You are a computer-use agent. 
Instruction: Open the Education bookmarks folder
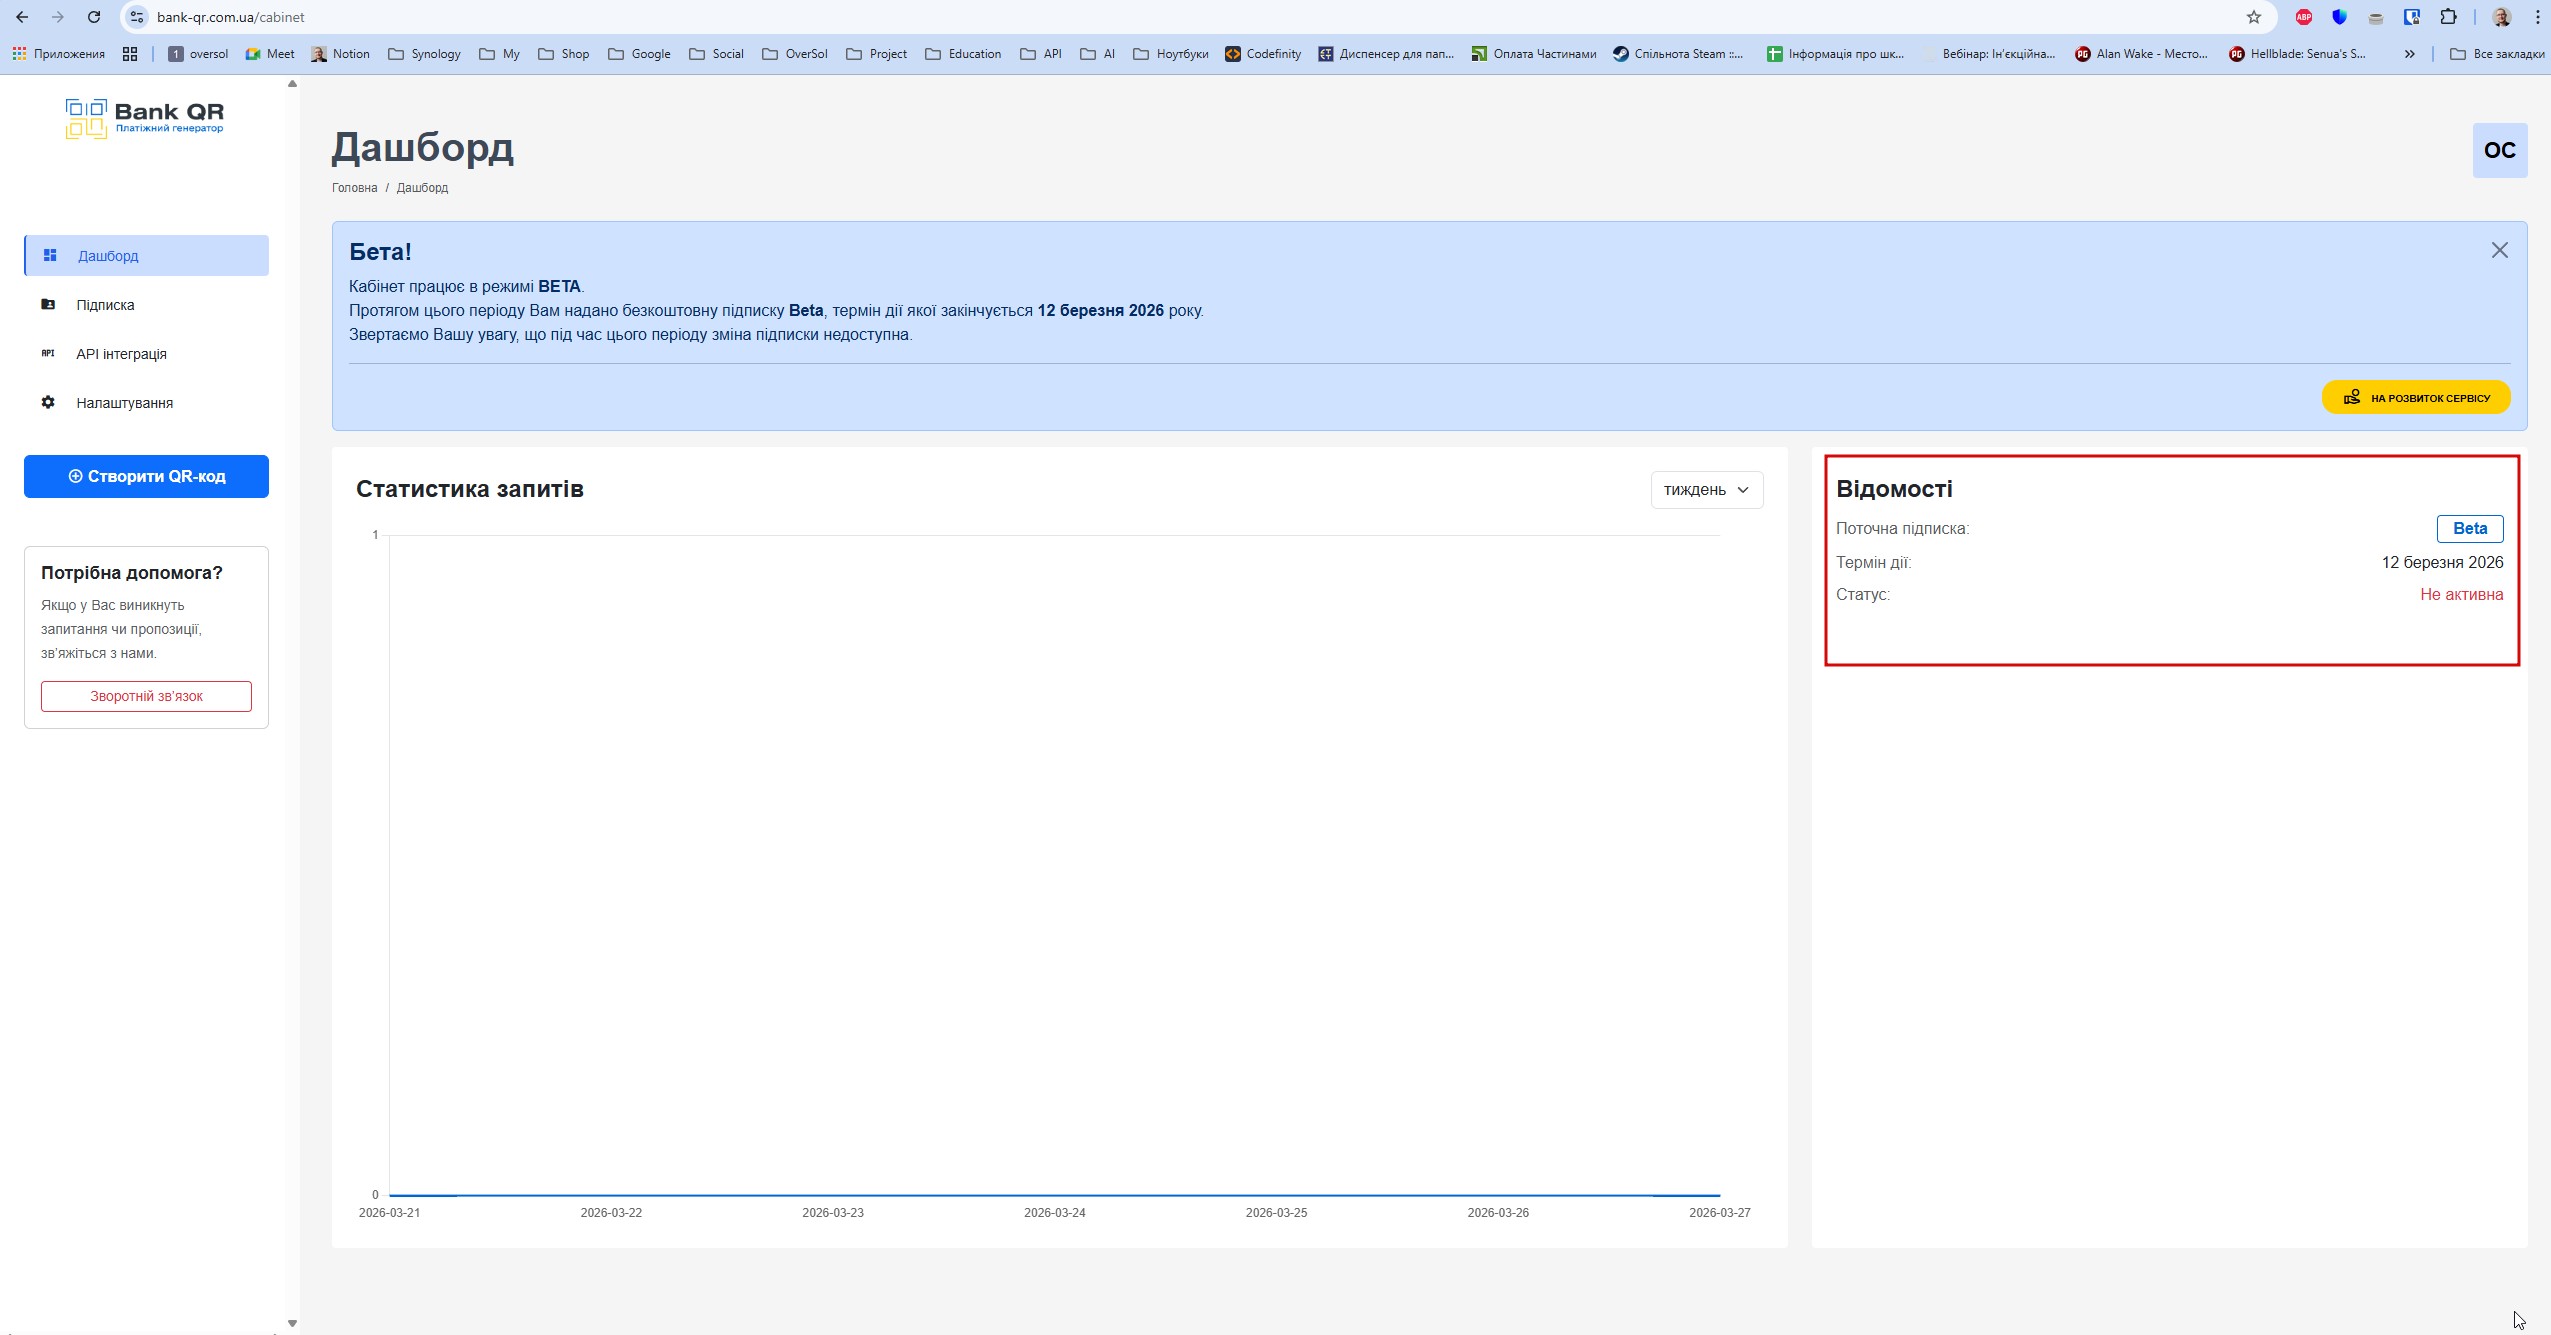(963, 54)
